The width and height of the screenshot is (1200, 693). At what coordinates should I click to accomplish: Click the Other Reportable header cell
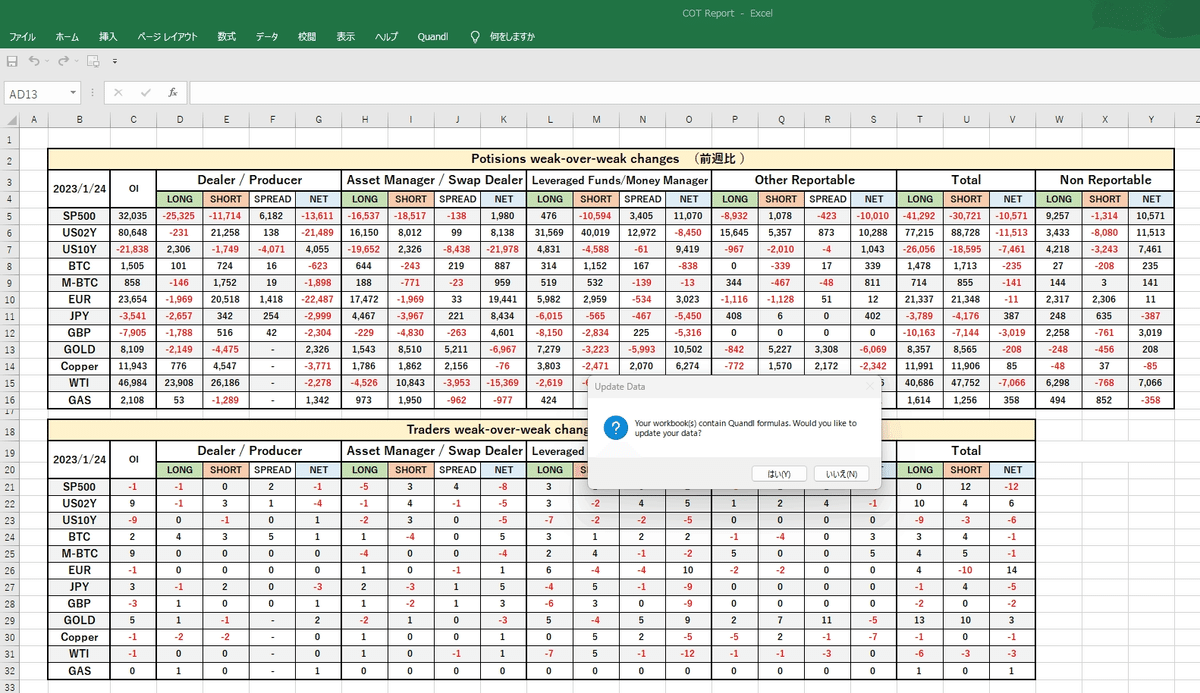[804, 180]
